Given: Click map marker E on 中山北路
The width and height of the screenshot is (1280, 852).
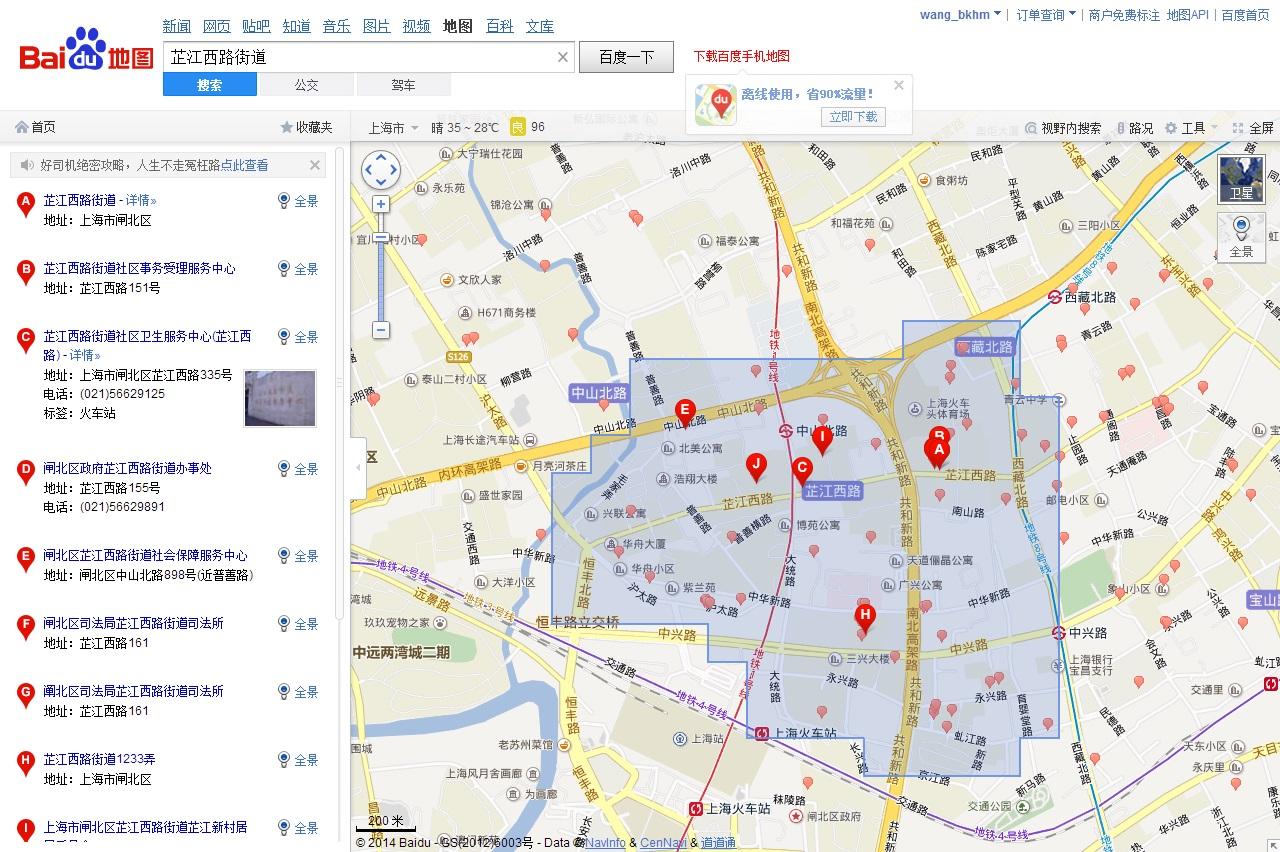Looking at the screenshot, I should [x=685, y=413].
